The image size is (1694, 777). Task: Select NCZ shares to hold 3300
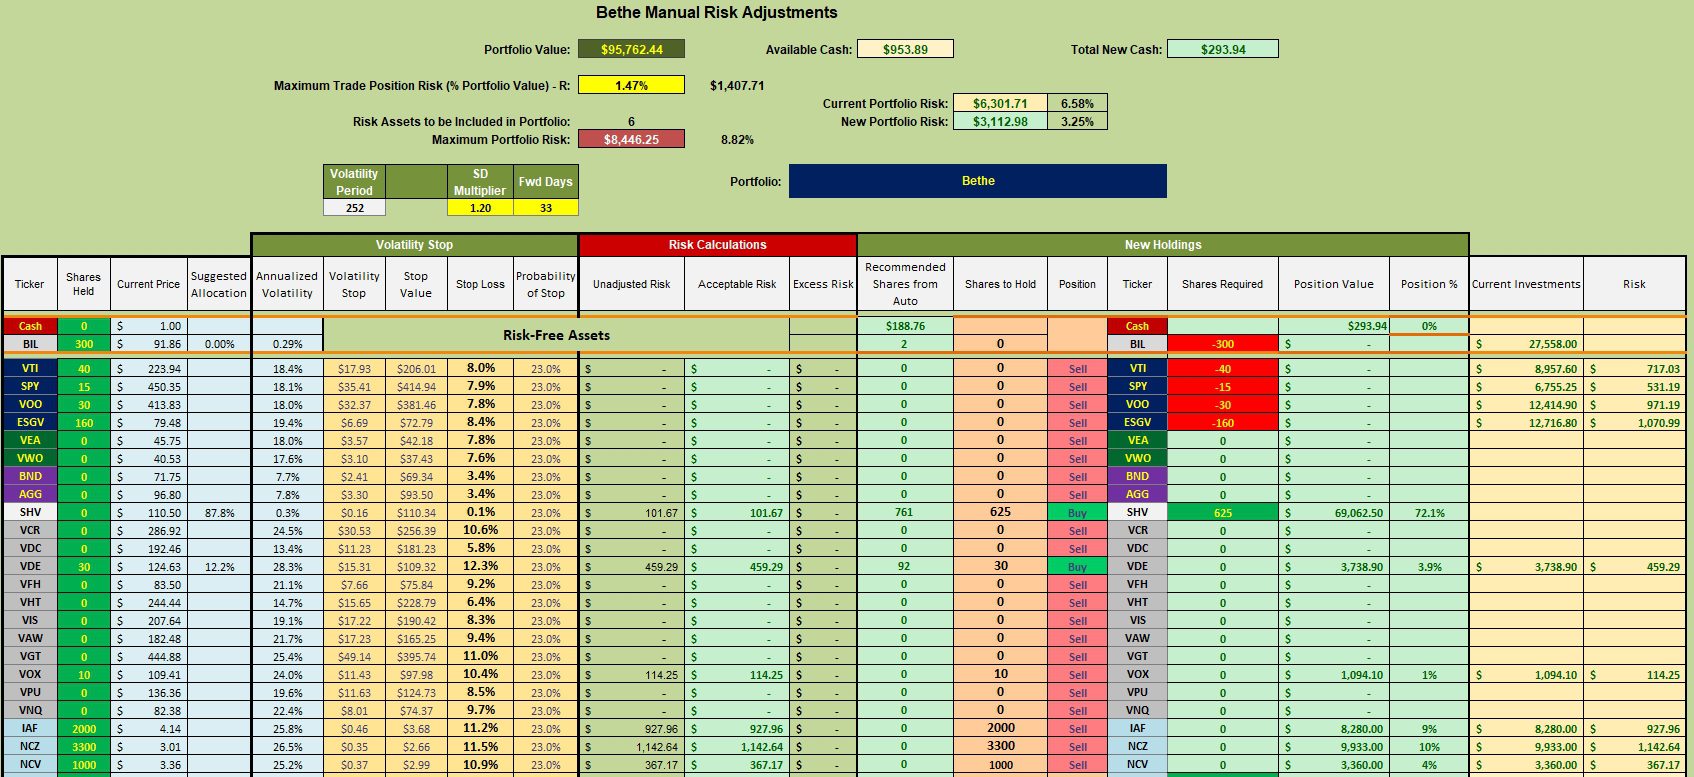point(1000,746)
